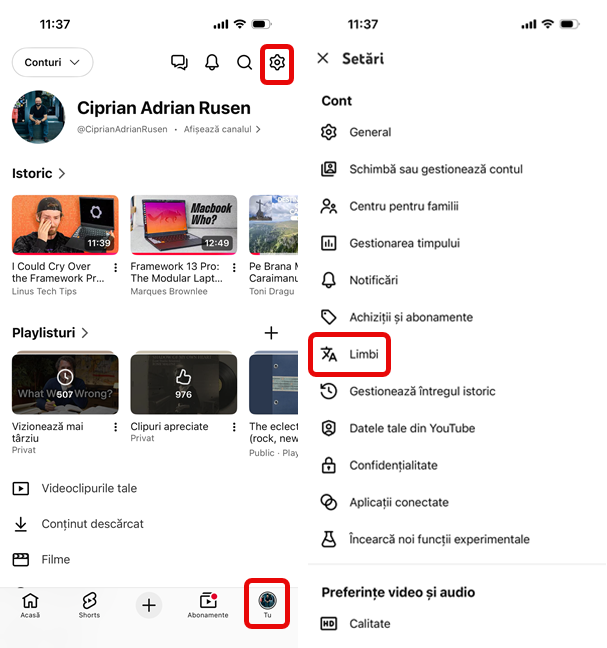Tap the @CiprianAdrianRusen handle text
This screenshot has height=648, width=607.
click(x=122, y=129)
